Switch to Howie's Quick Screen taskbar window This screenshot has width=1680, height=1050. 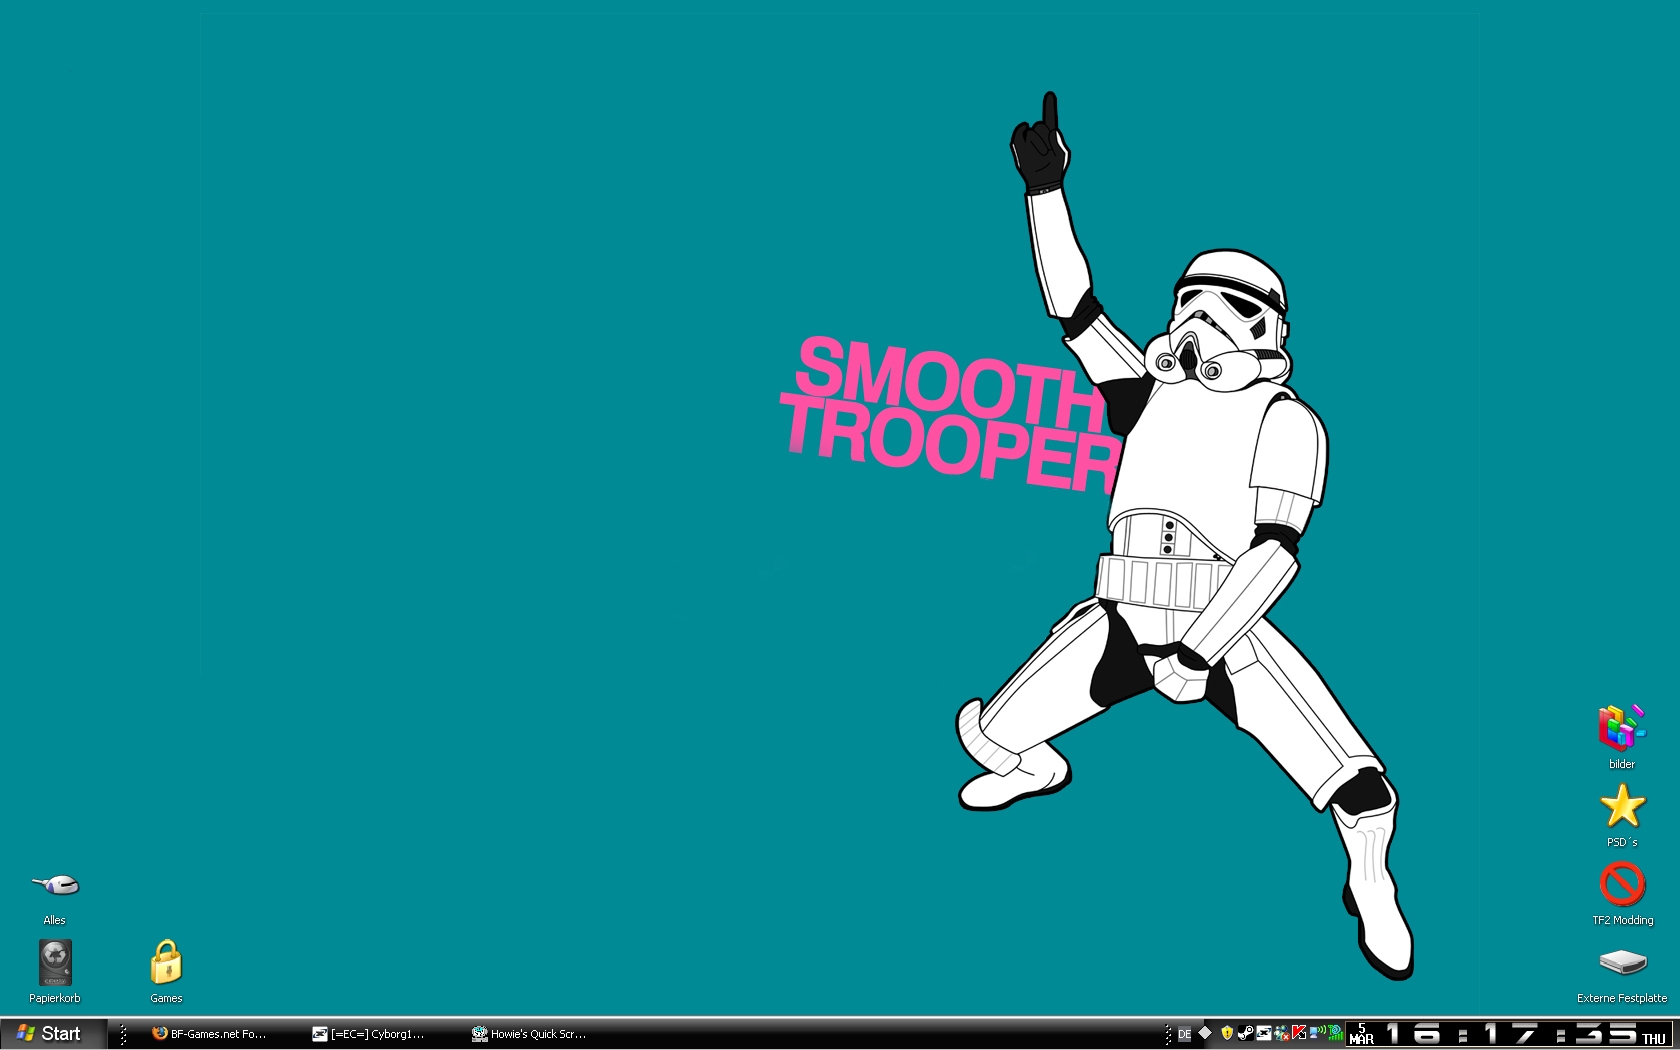(x=530, y=1034)
